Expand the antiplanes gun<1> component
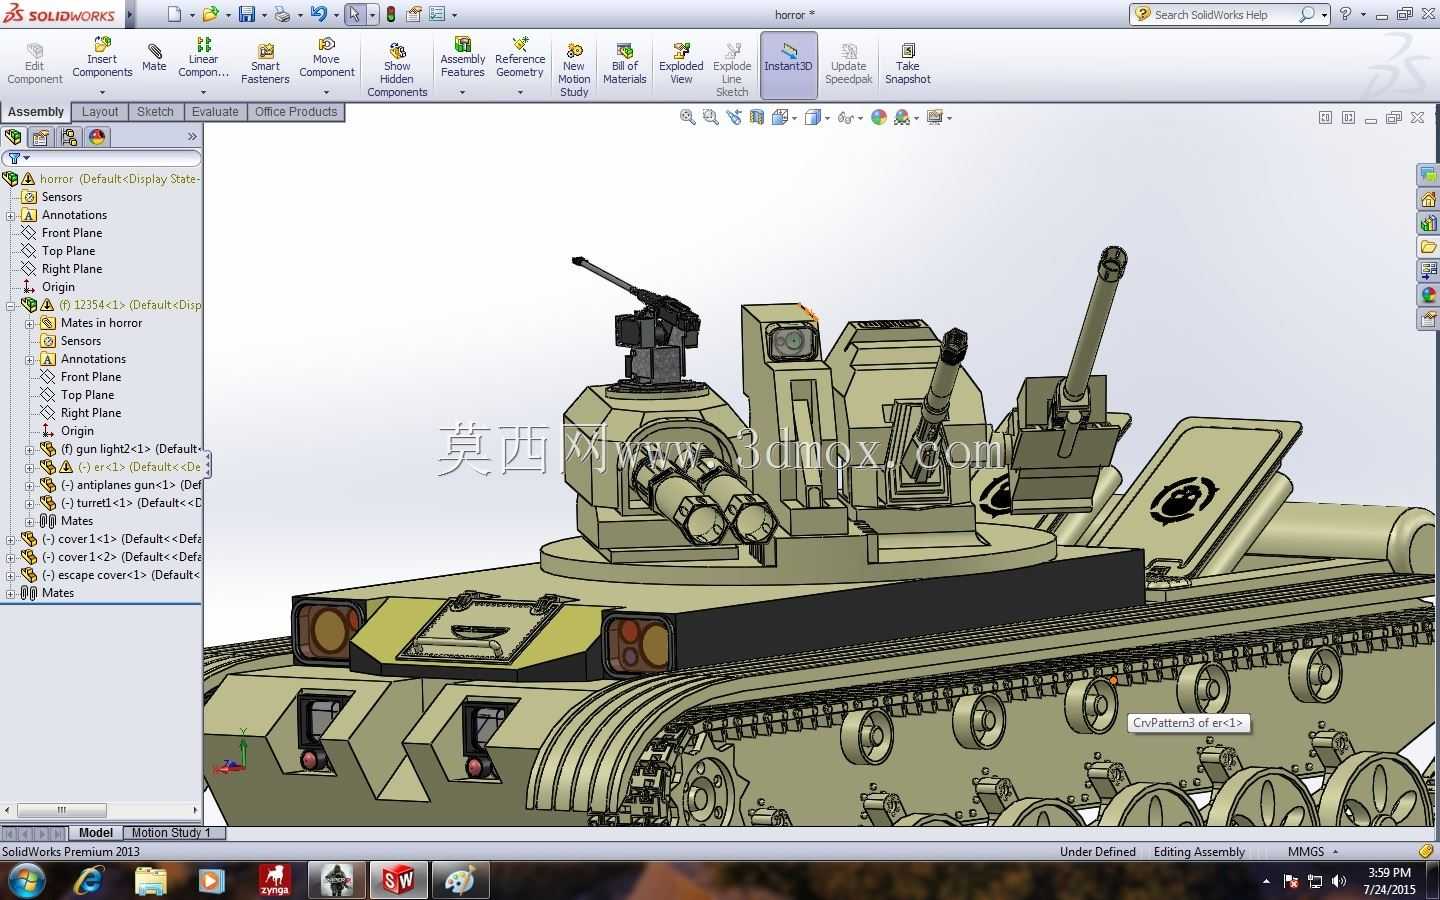Viewport: 1440px width, 900px height. pos(30,485)
